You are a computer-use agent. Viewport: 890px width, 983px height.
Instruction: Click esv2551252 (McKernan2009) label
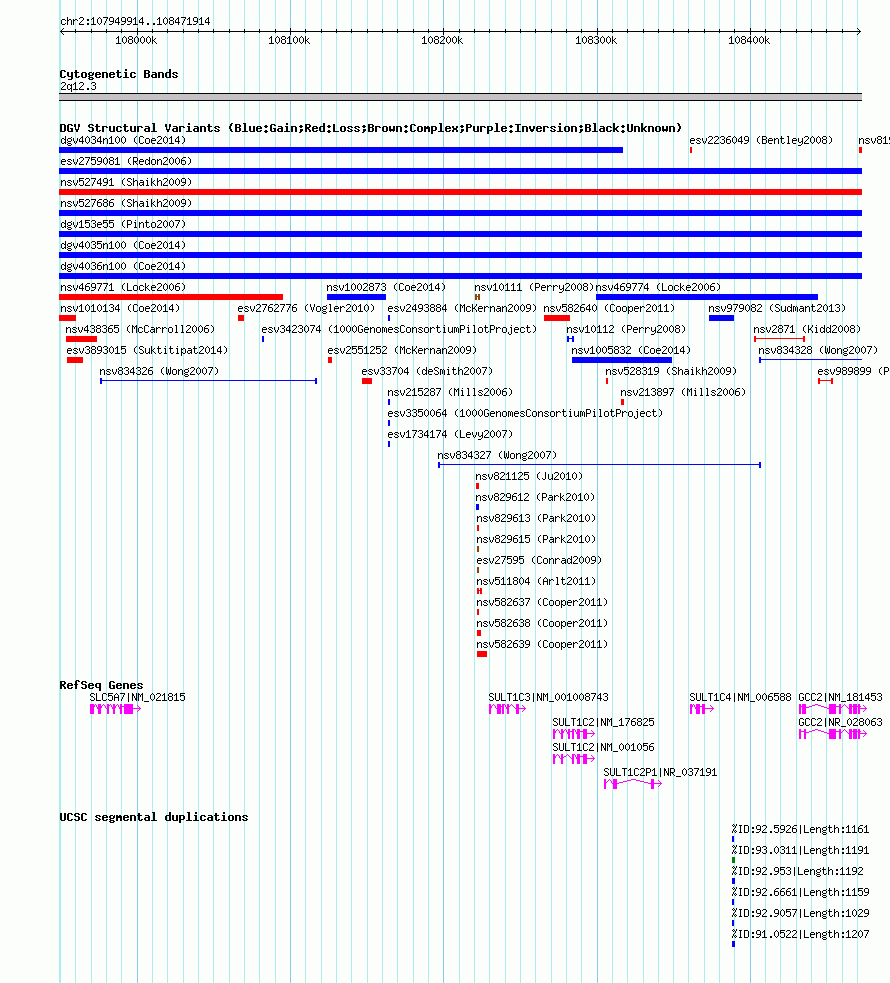(x=402, y=350)
